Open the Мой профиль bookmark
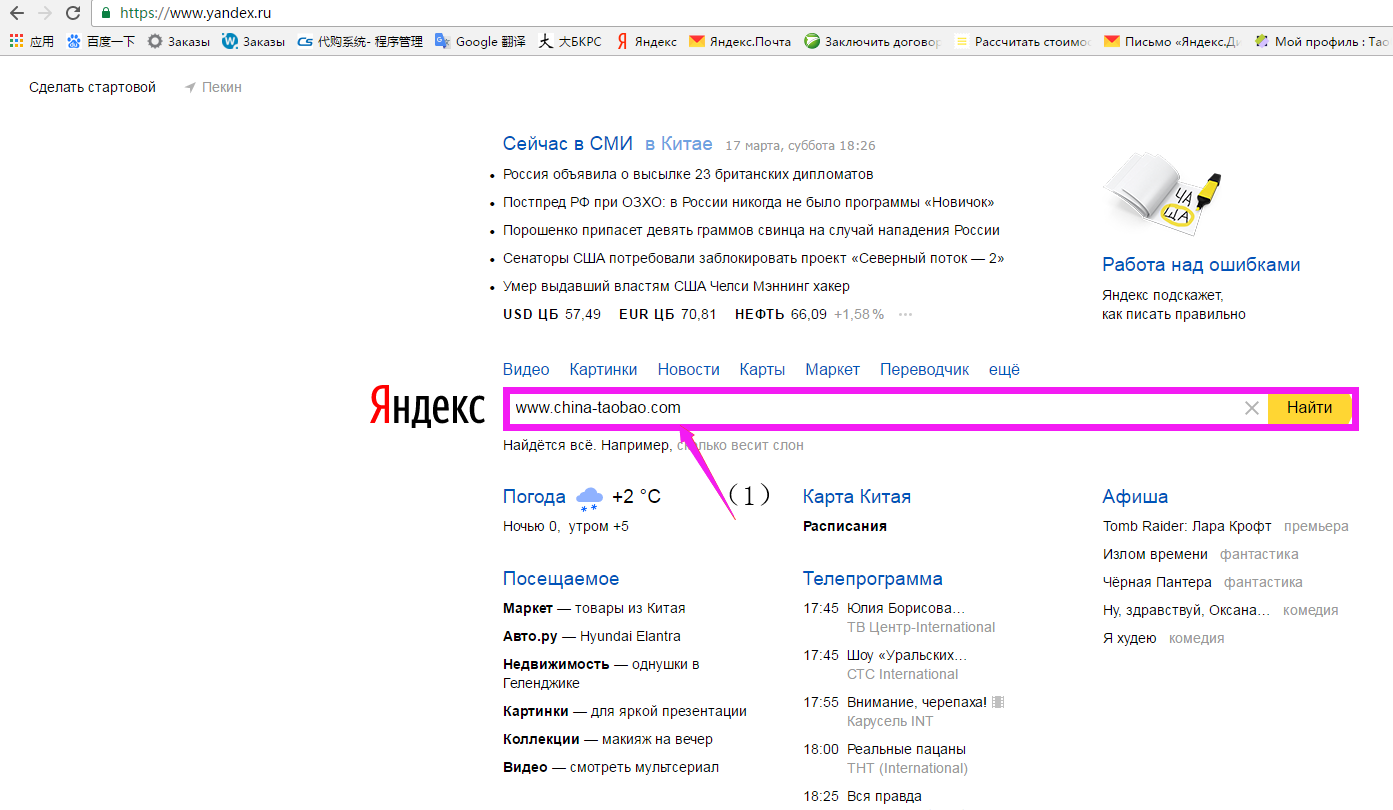 (1322, 42)
